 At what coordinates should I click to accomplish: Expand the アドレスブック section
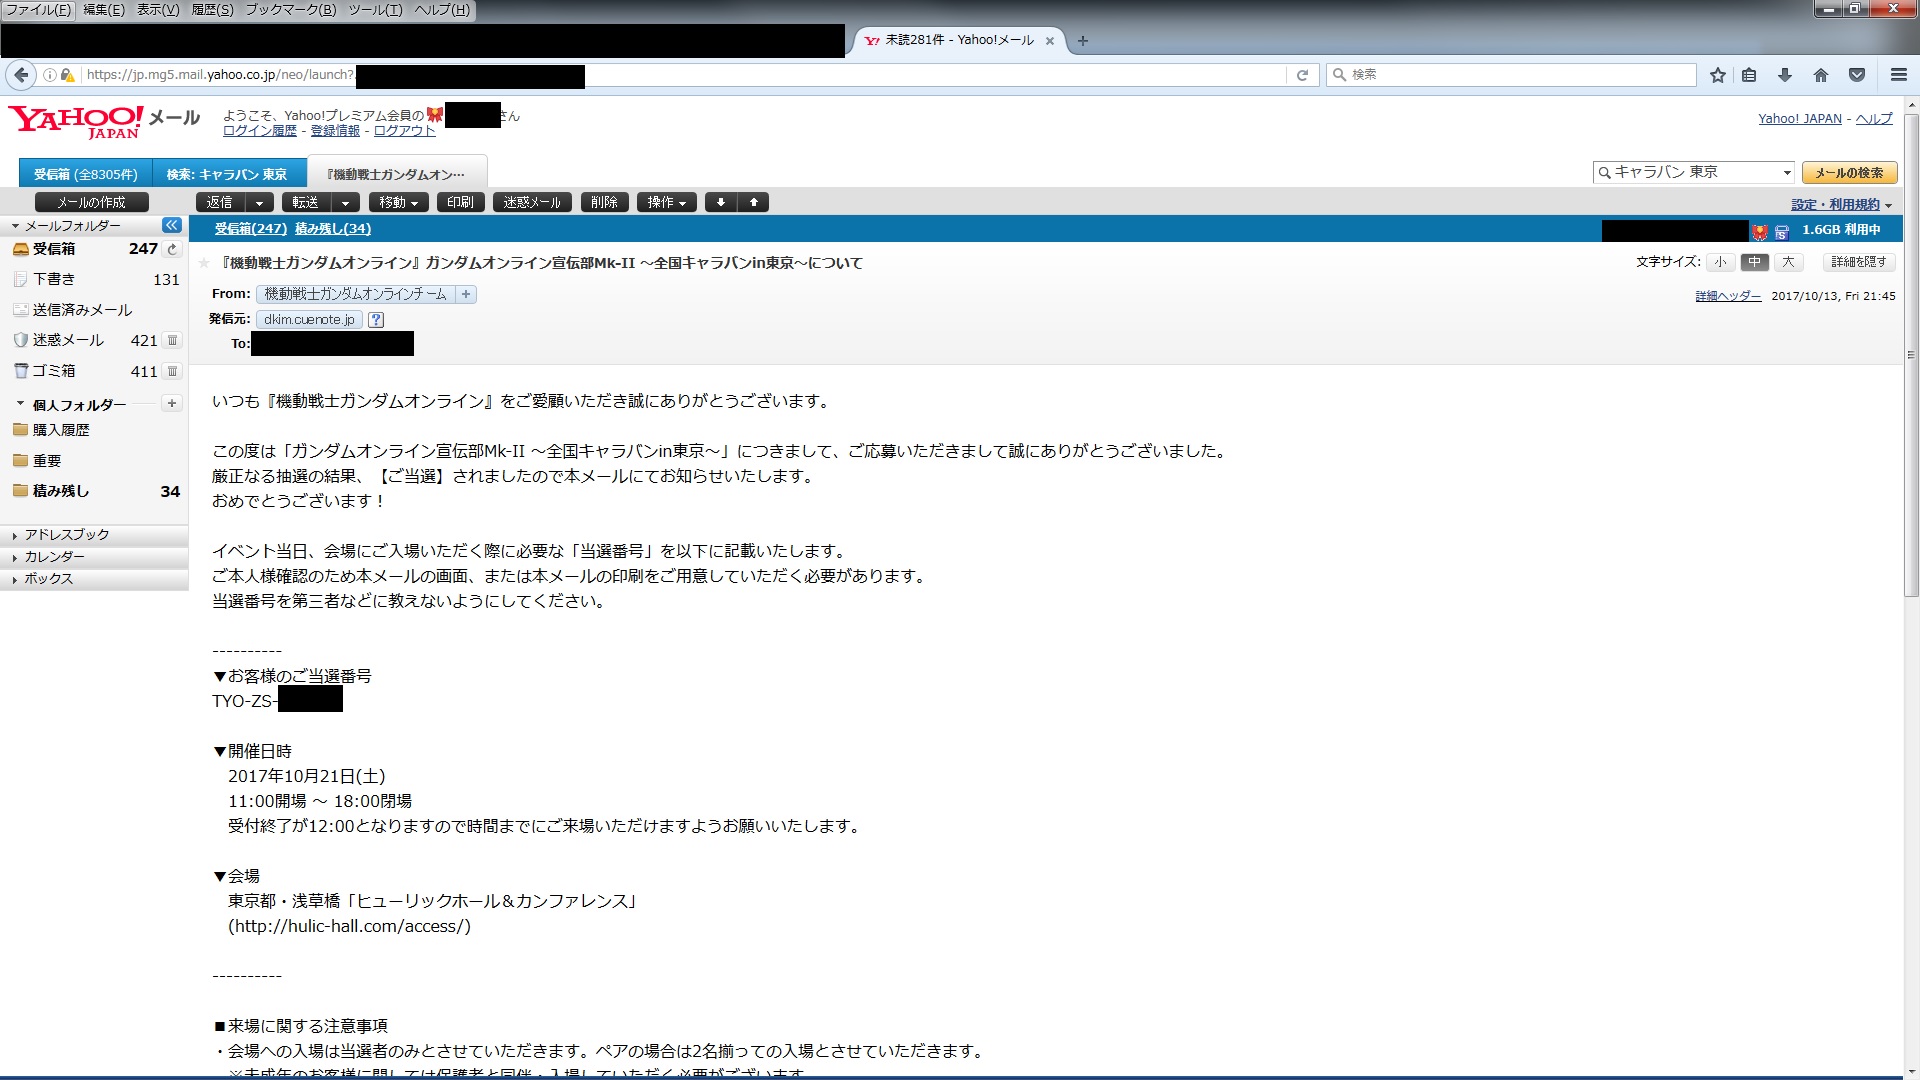(x=66, y=535)
